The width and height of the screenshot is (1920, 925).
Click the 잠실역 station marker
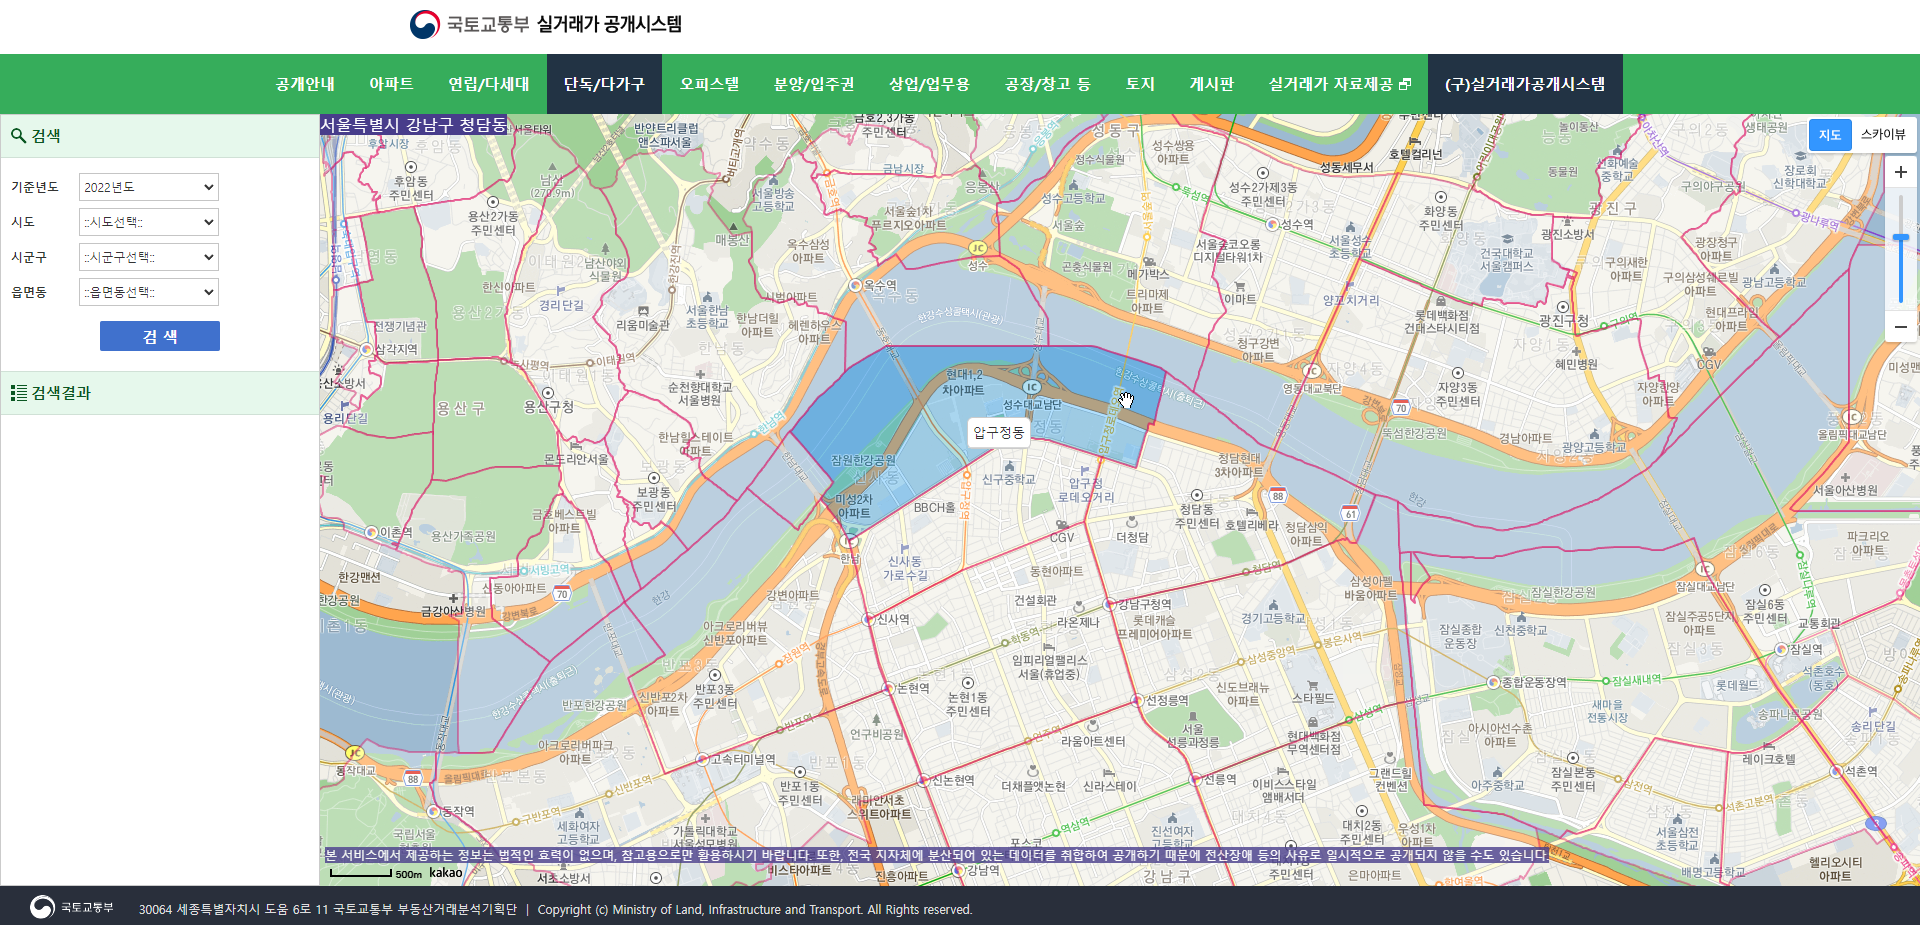(1780, 650)
